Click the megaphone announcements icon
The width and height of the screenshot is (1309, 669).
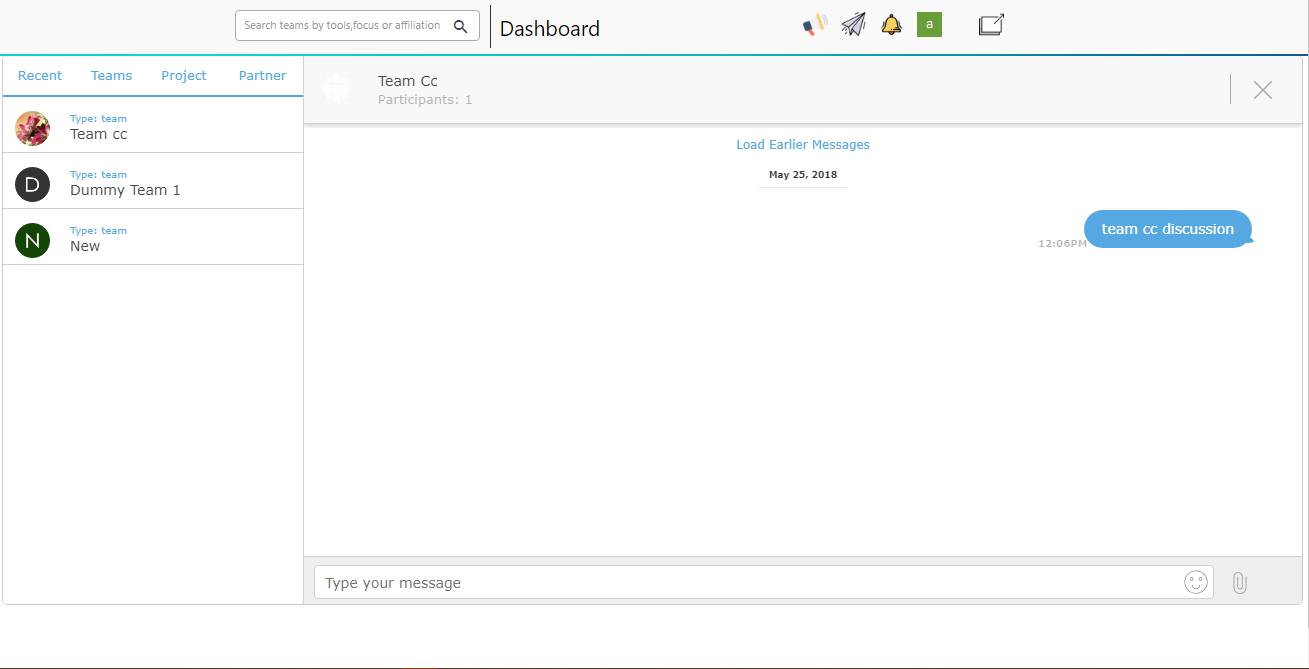(x=815, y=25)
